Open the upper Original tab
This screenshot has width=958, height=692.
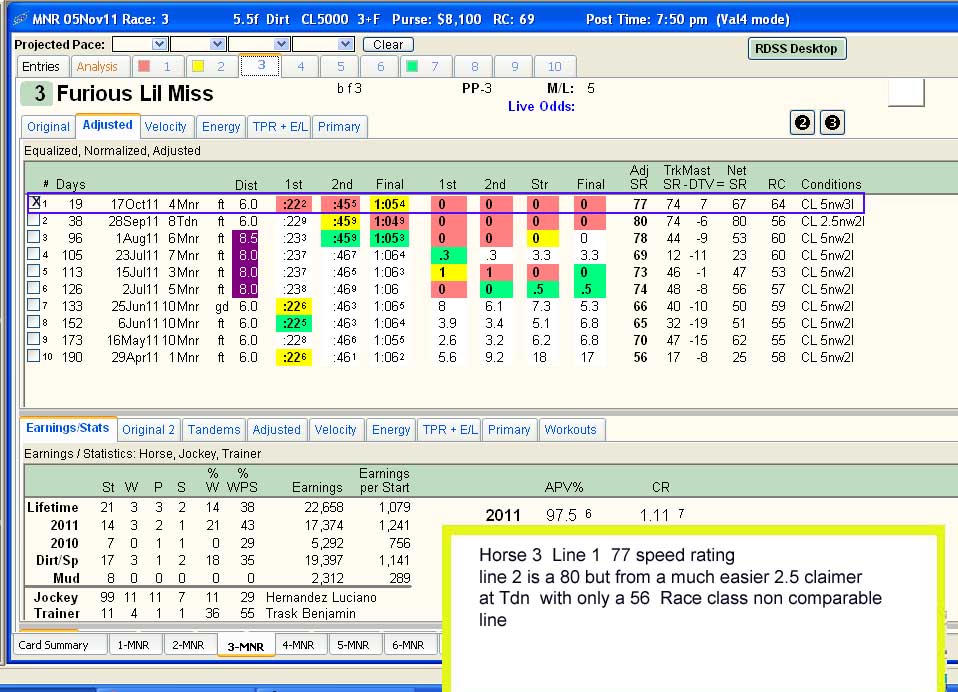click(48, 126)
